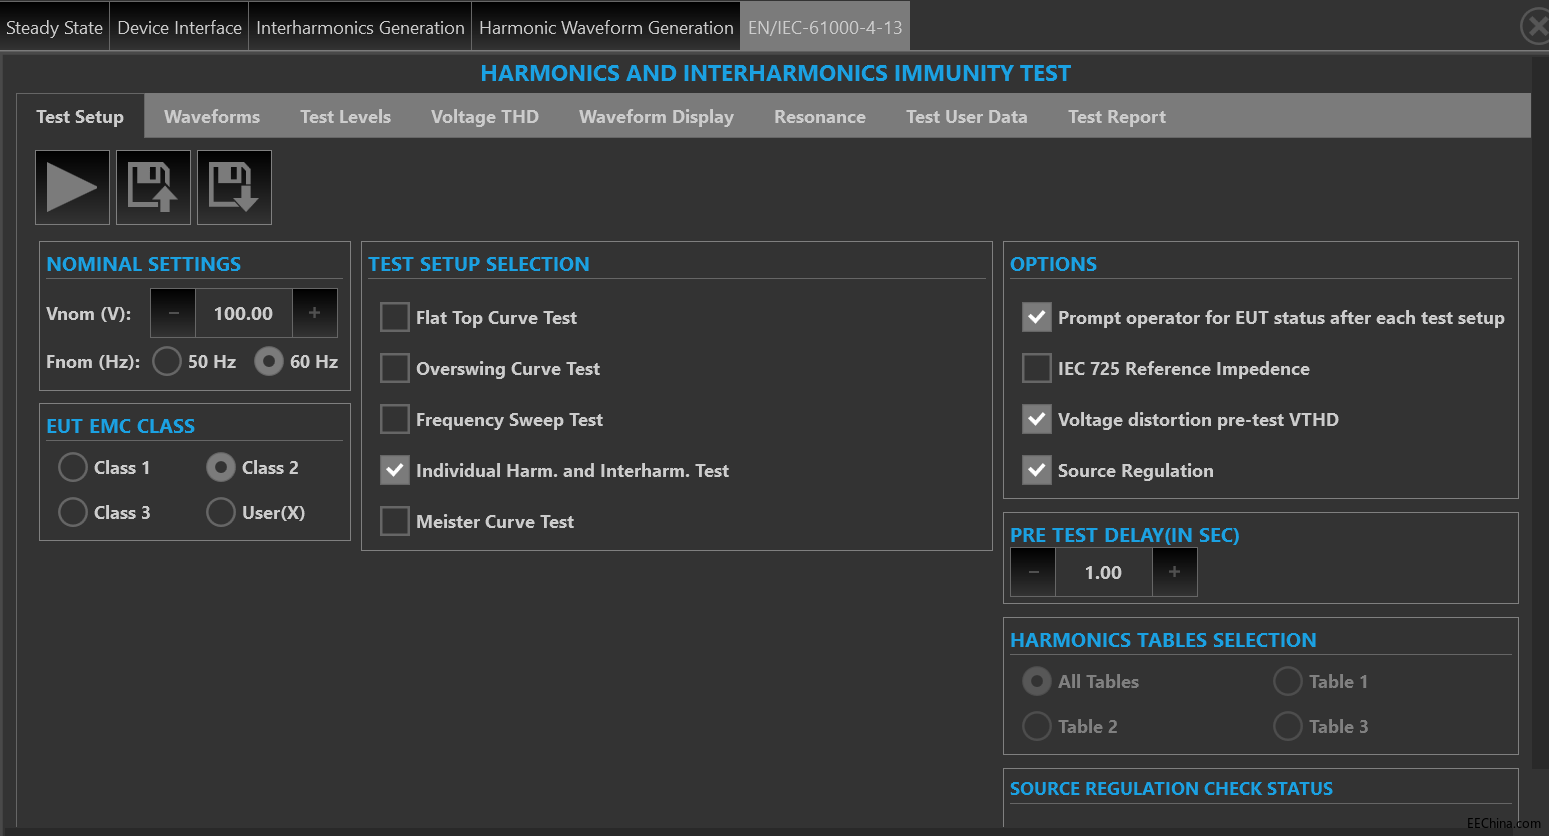Decrease Vnom voltage with minus button

coord(174,313)
